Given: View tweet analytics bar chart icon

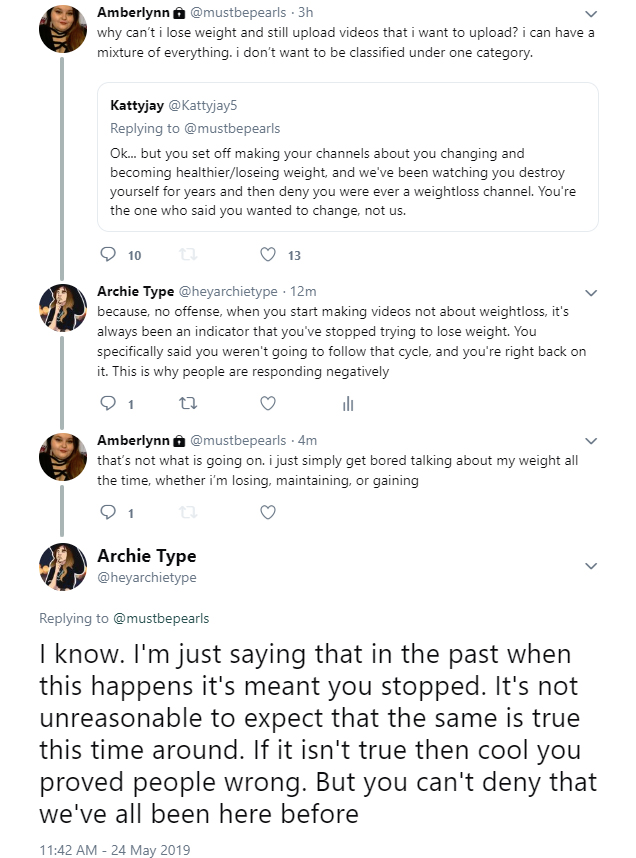Looking at the screenshot, I should click(348, 404).
